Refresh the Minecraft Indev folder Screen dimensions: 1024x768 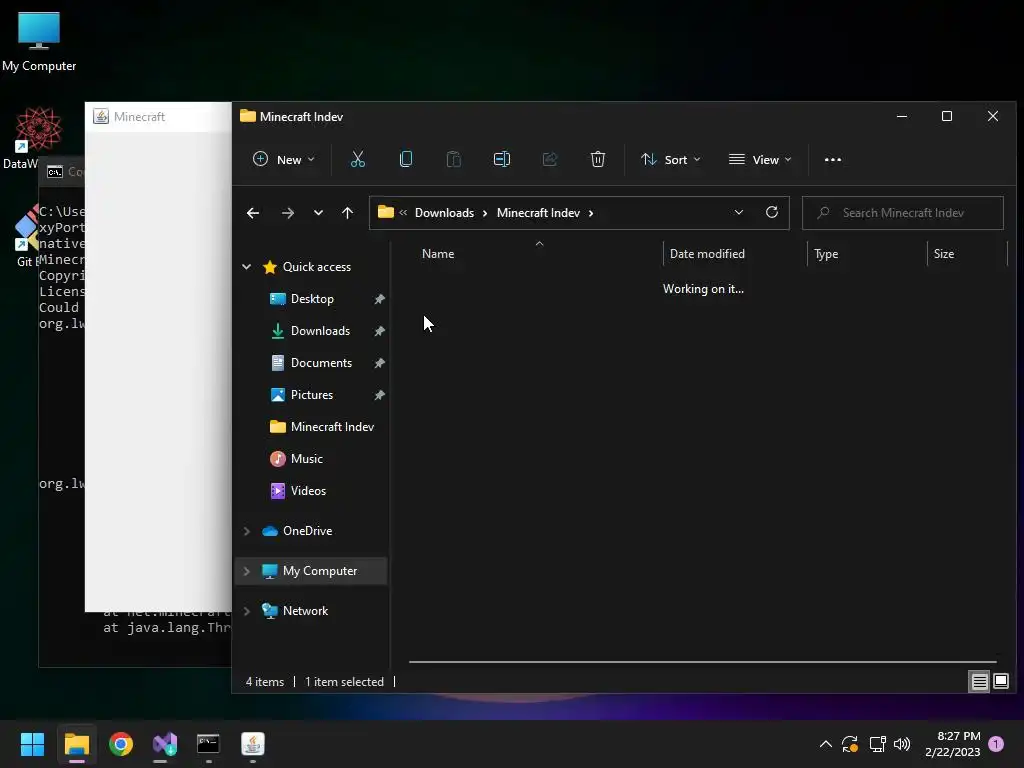tap(771, 212)
